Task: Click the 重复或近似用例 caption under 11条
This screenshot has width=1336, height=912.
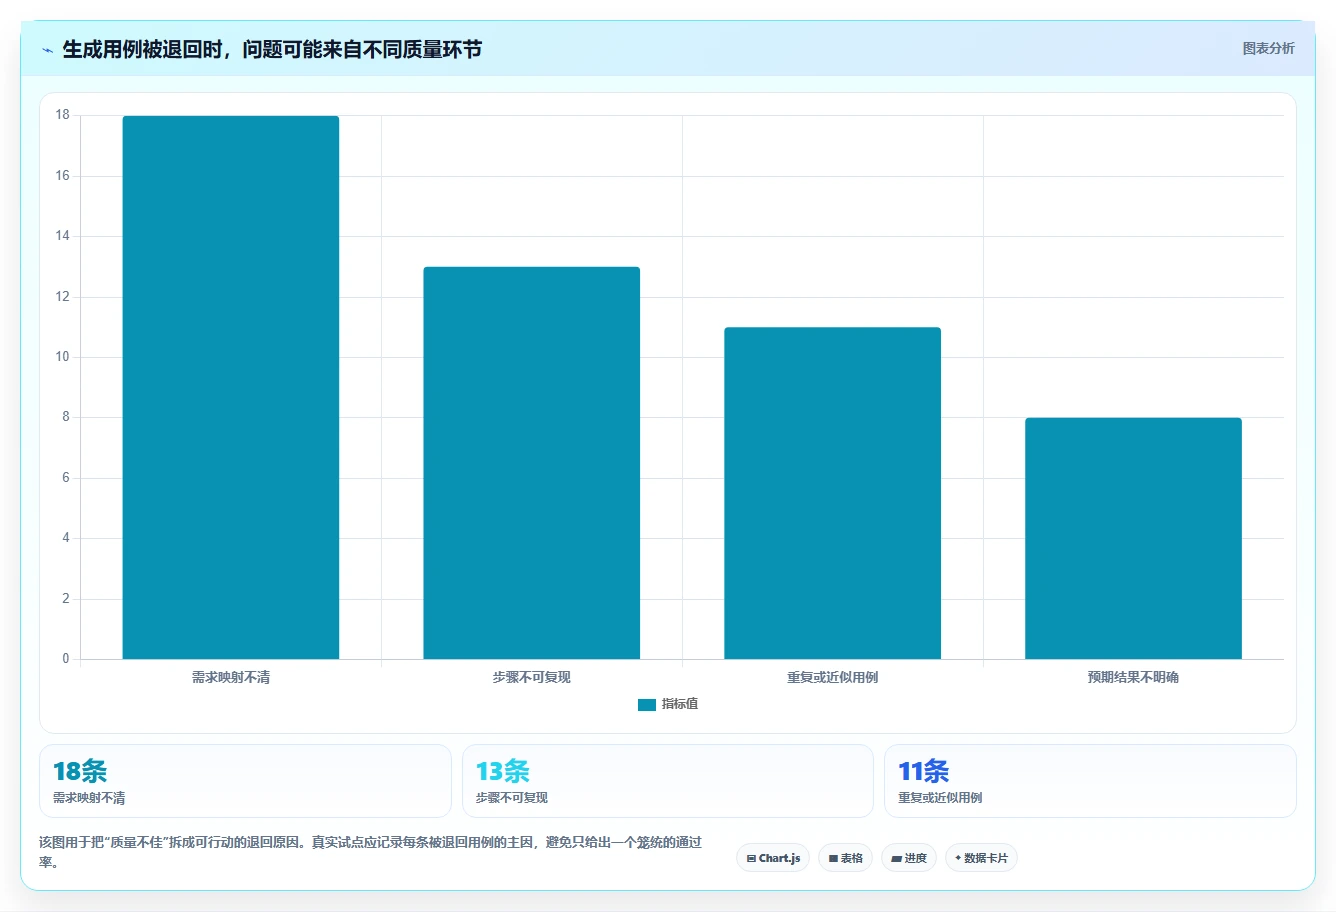Action: (940, 798)
